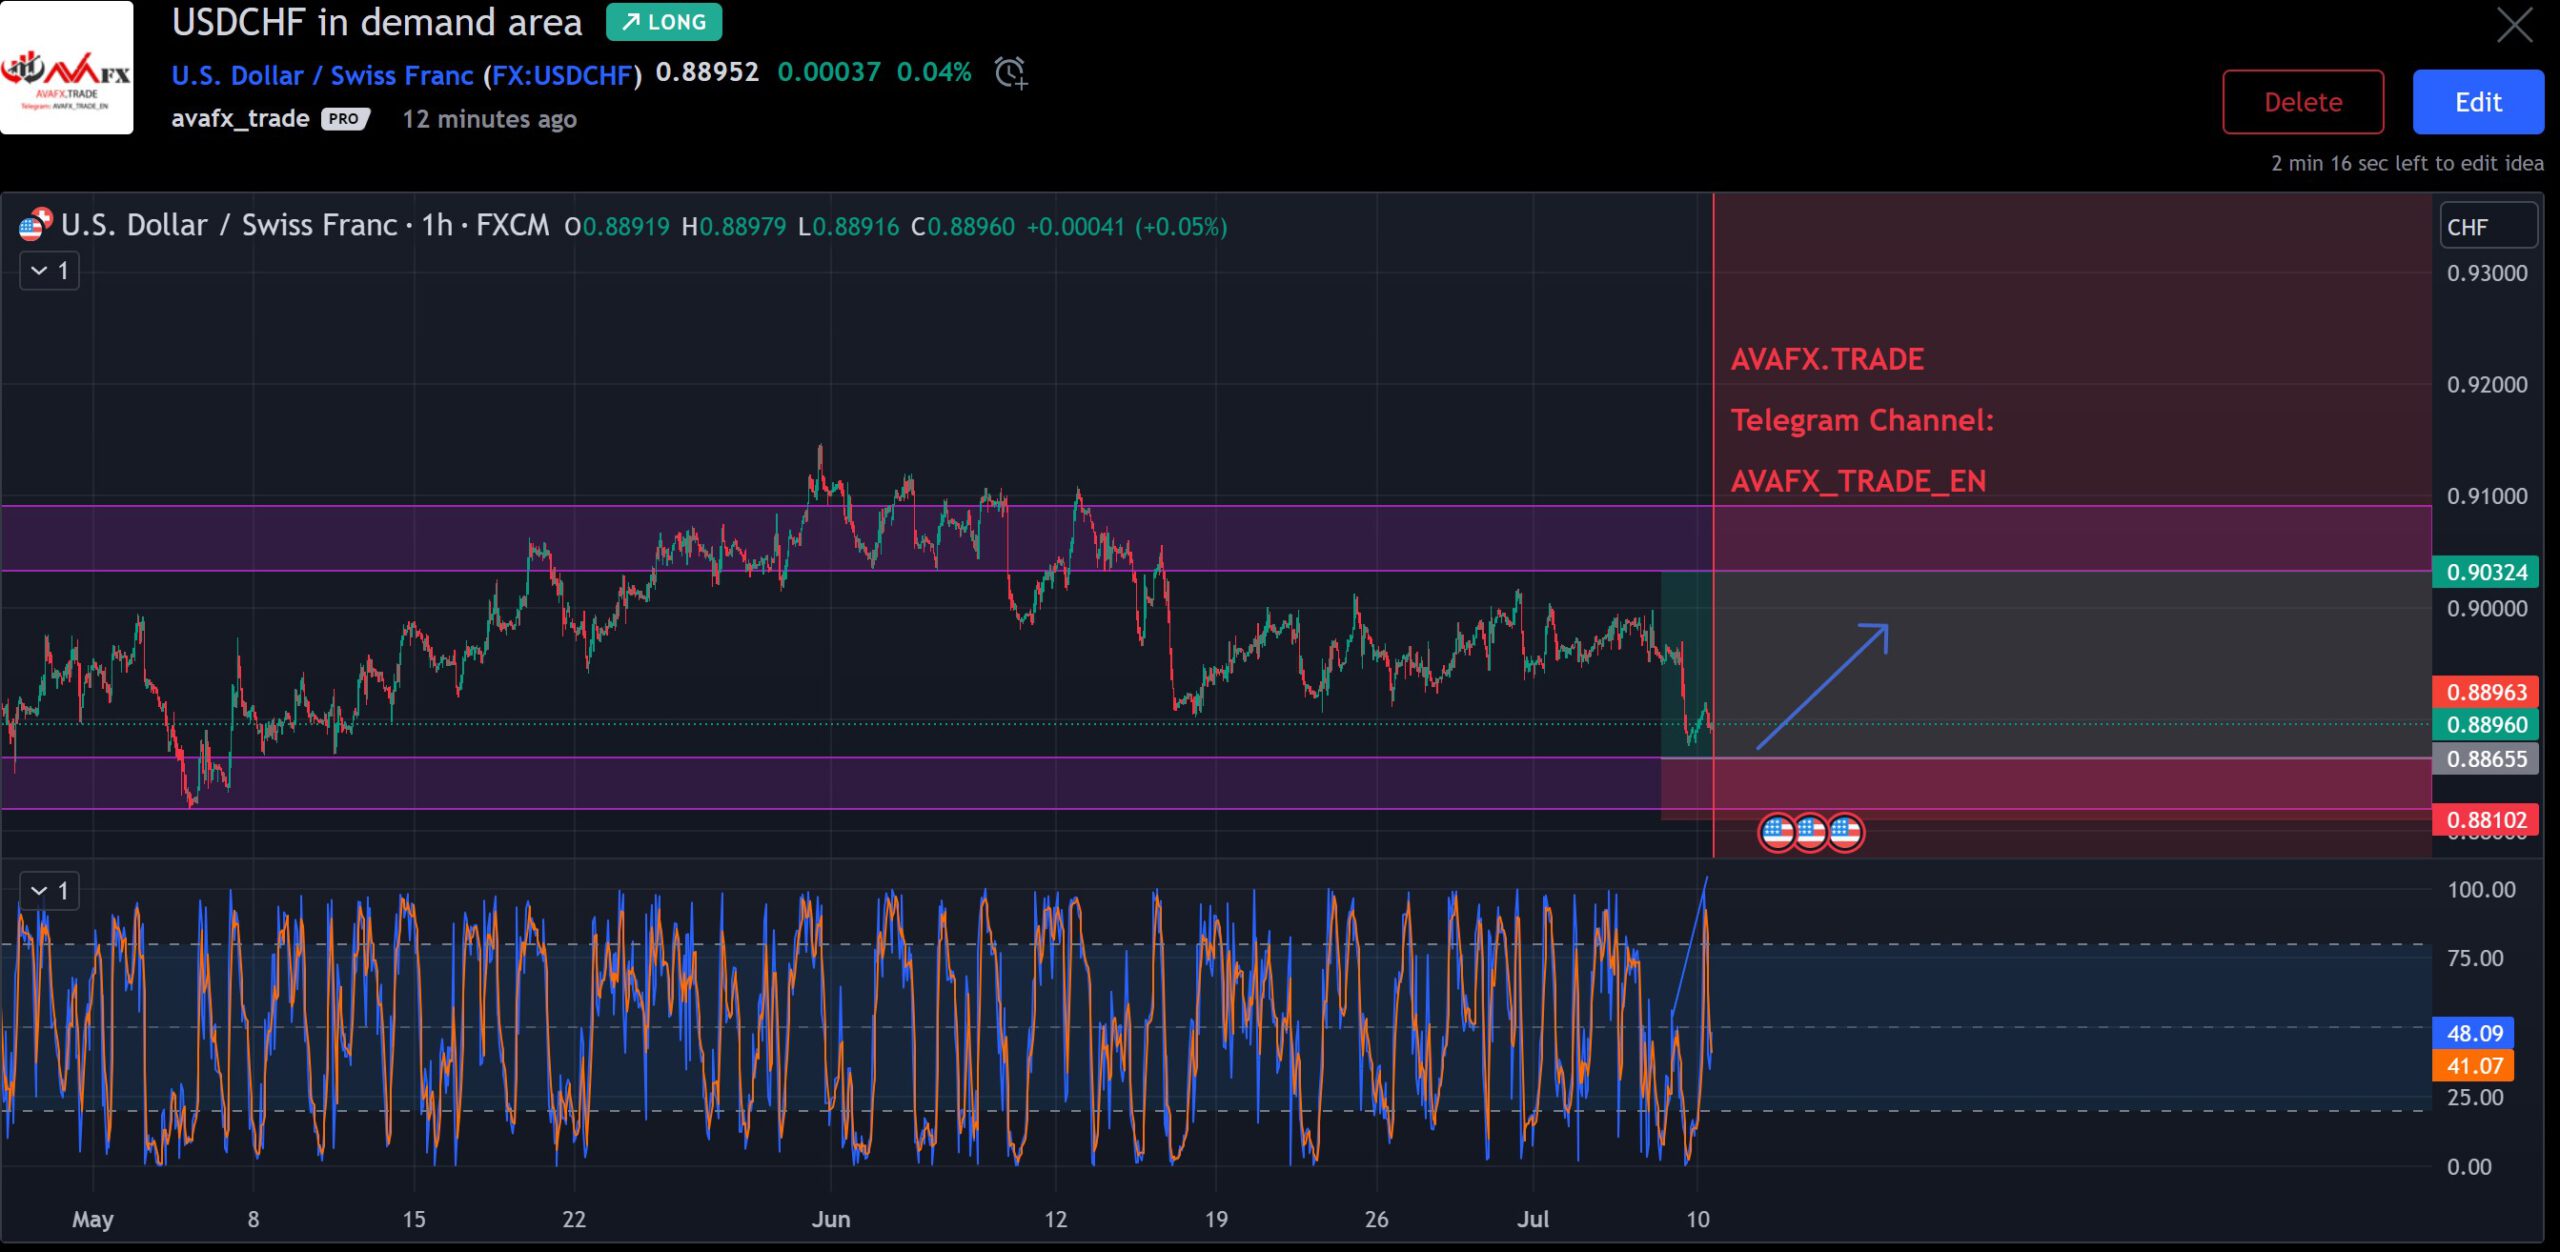Image resolution: width=2560 pixels, height=1252 pixels.
Task: Click the green 0.90324 price label
Action: click(2487, 572)
